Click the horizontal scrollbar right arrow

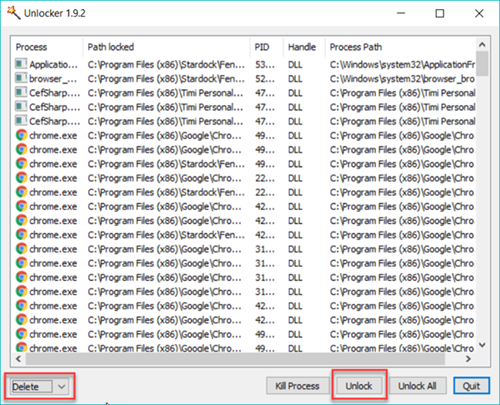pos(468,359)
